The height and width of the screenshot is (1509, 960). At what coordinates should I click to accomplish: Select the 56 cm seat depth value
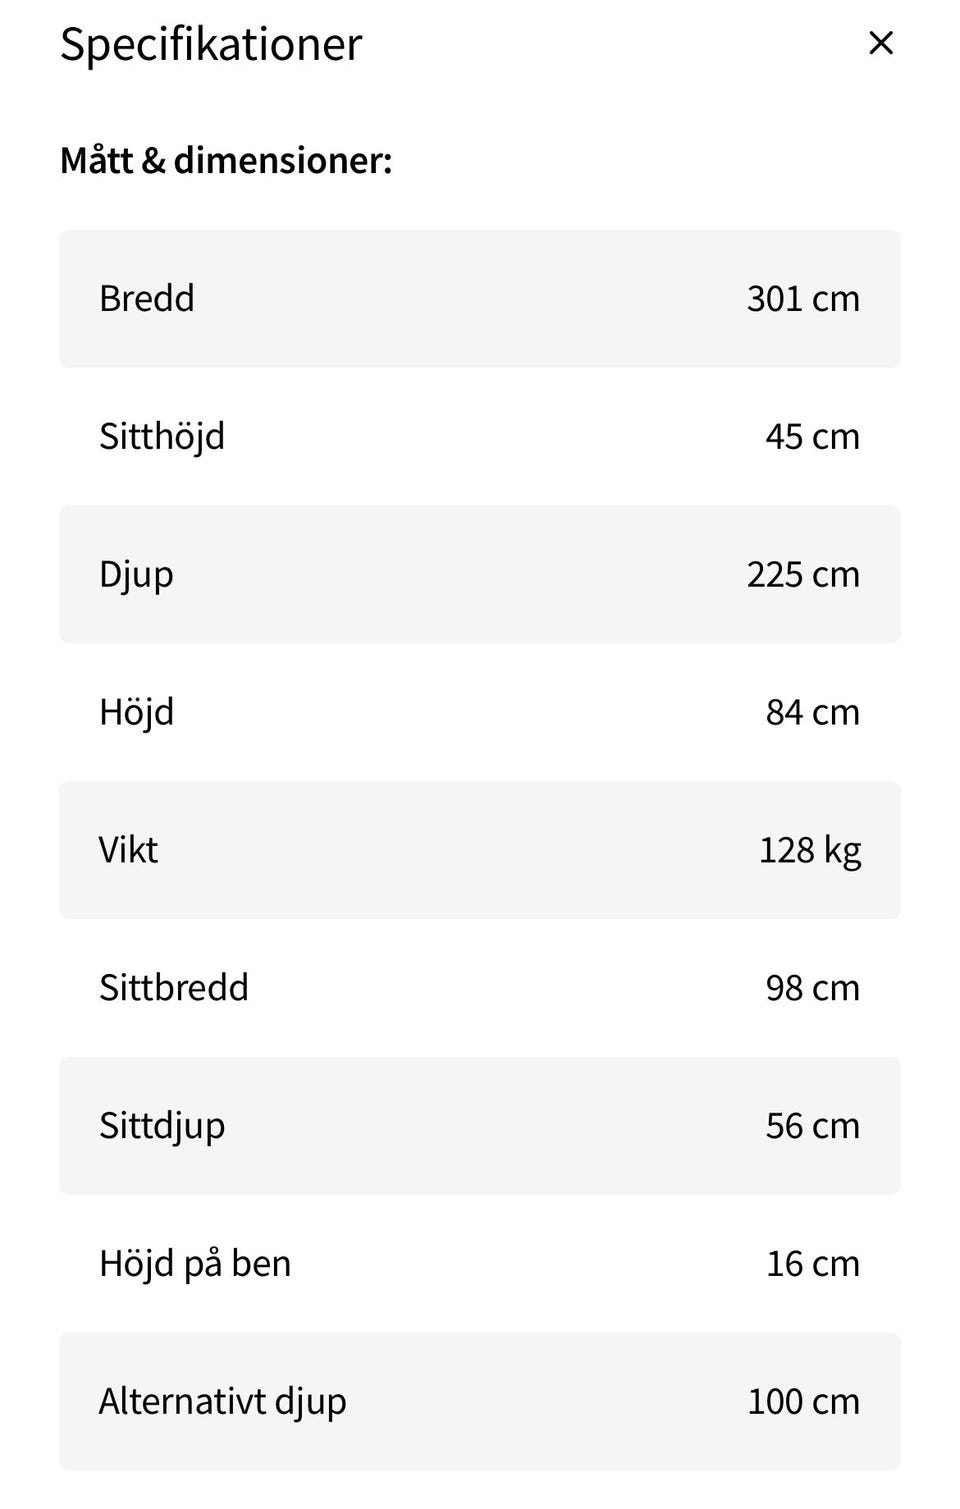812,1125
